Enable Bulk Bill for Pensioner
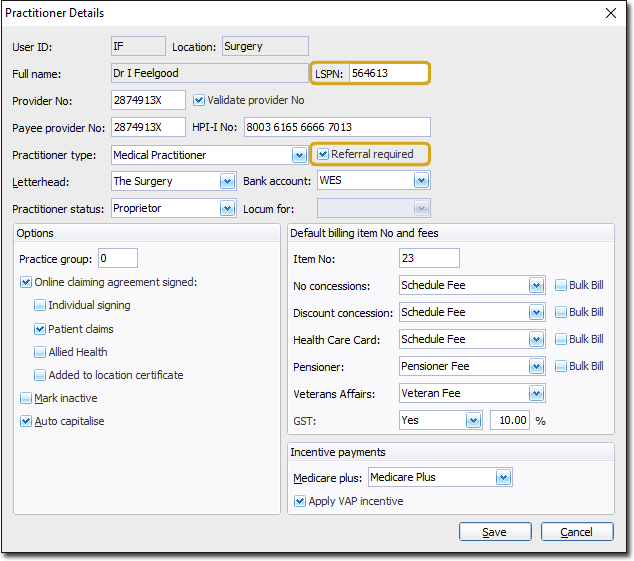This screenshot has height=561, width=634. (x=560, y=366)
